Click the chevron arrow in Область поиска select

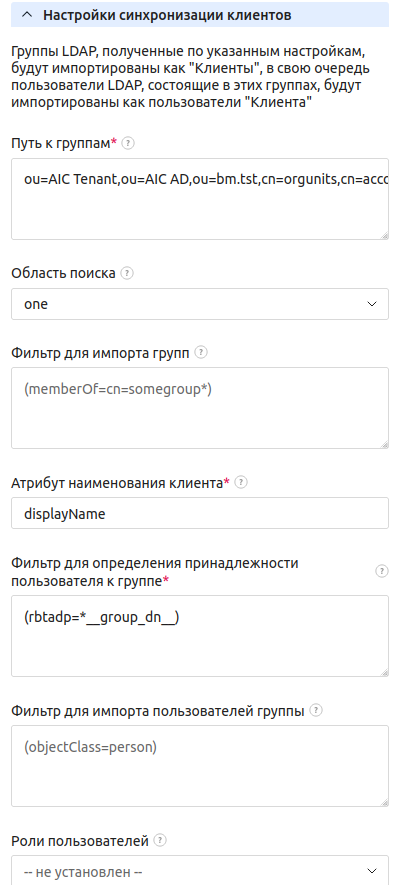372,304
